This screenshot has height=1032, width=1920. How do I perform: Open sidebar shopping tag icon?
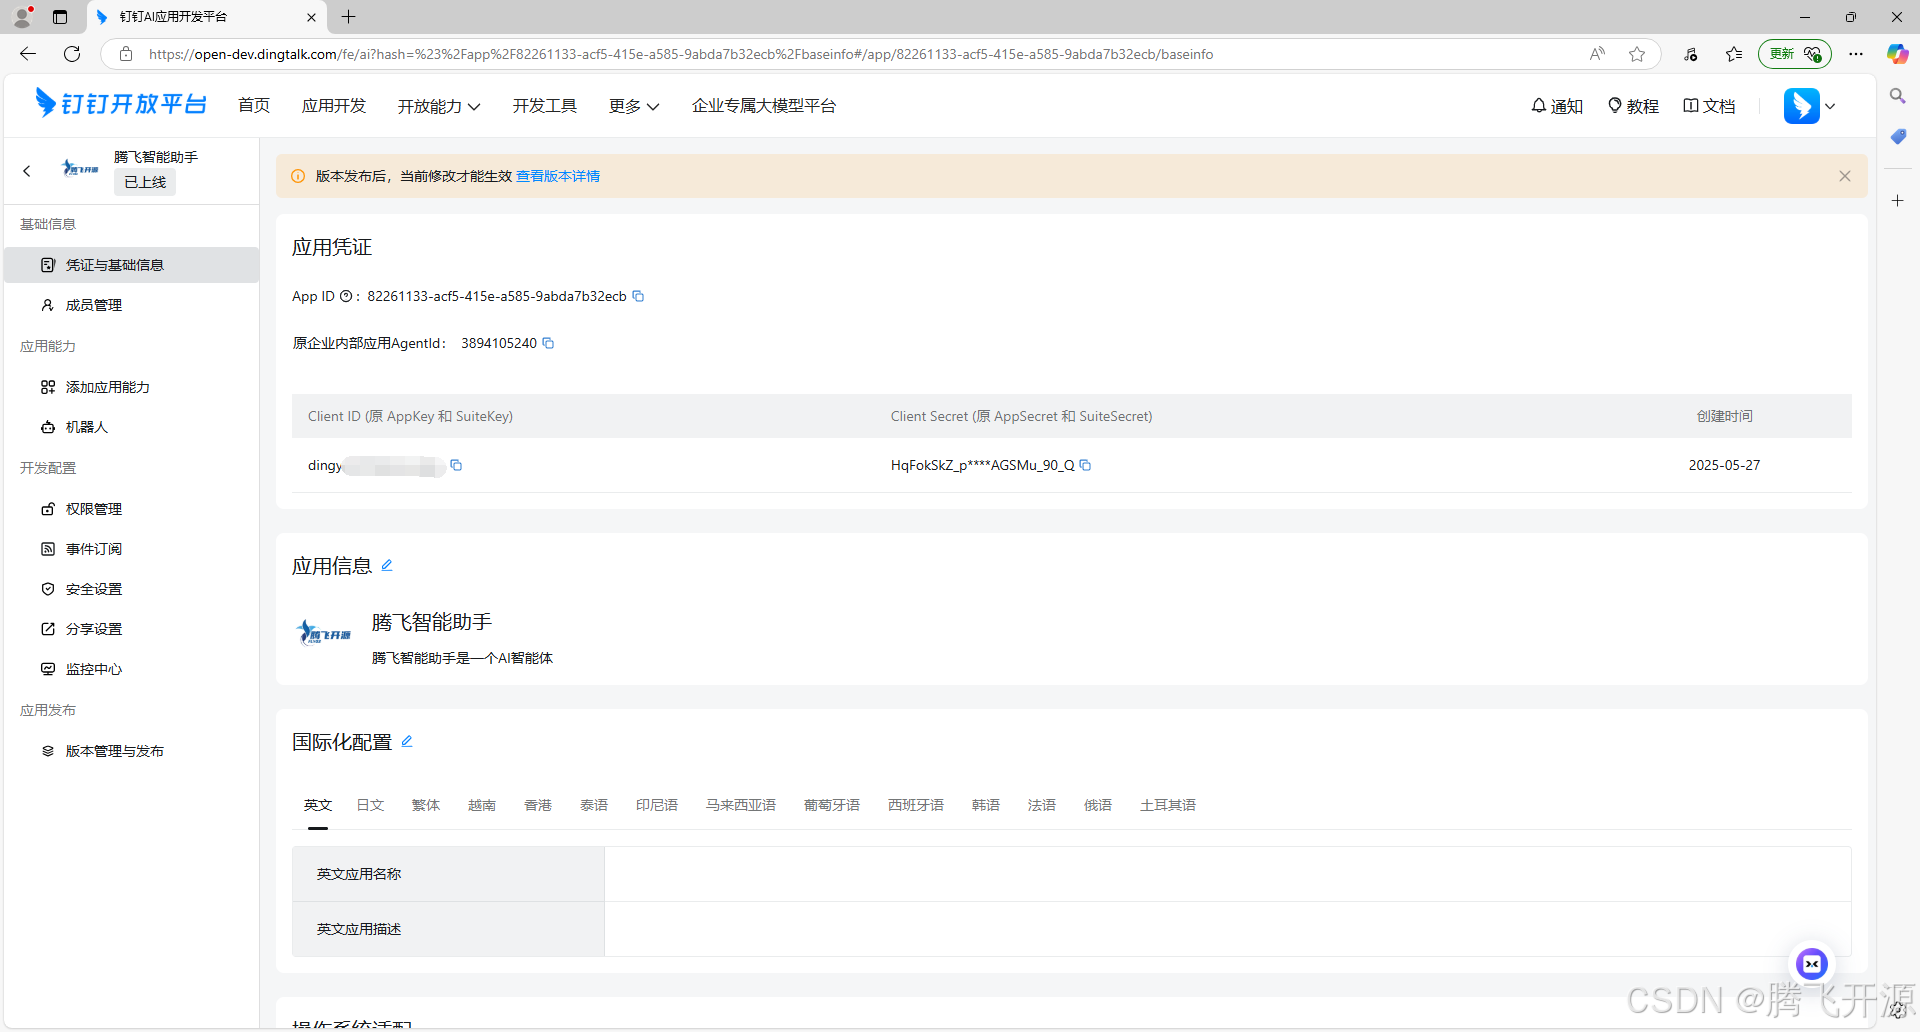(1897, 136)
